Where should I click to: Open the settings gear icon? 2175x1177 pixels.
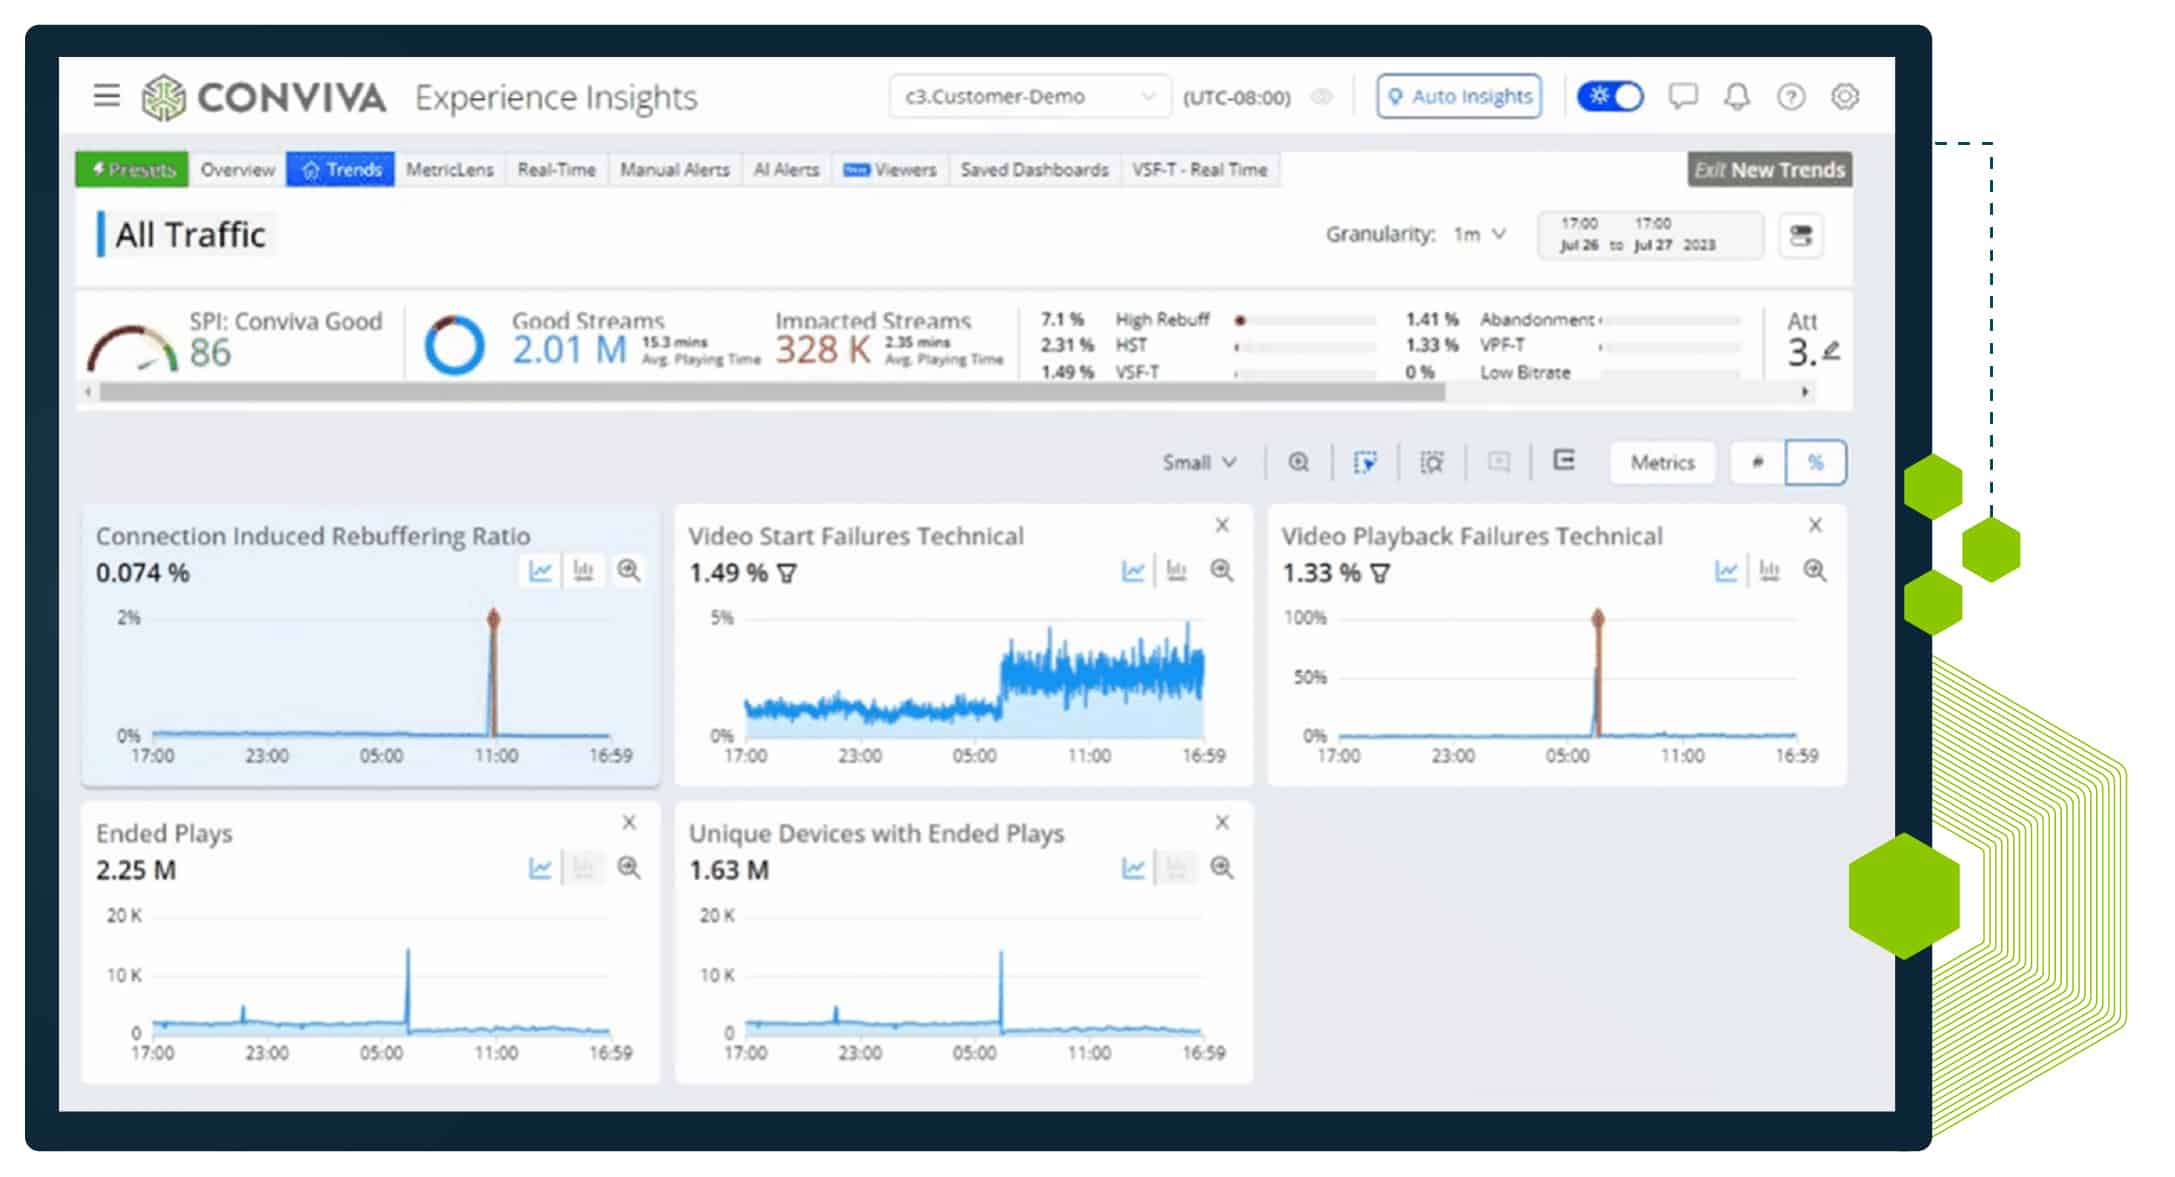coord(1845,96)
